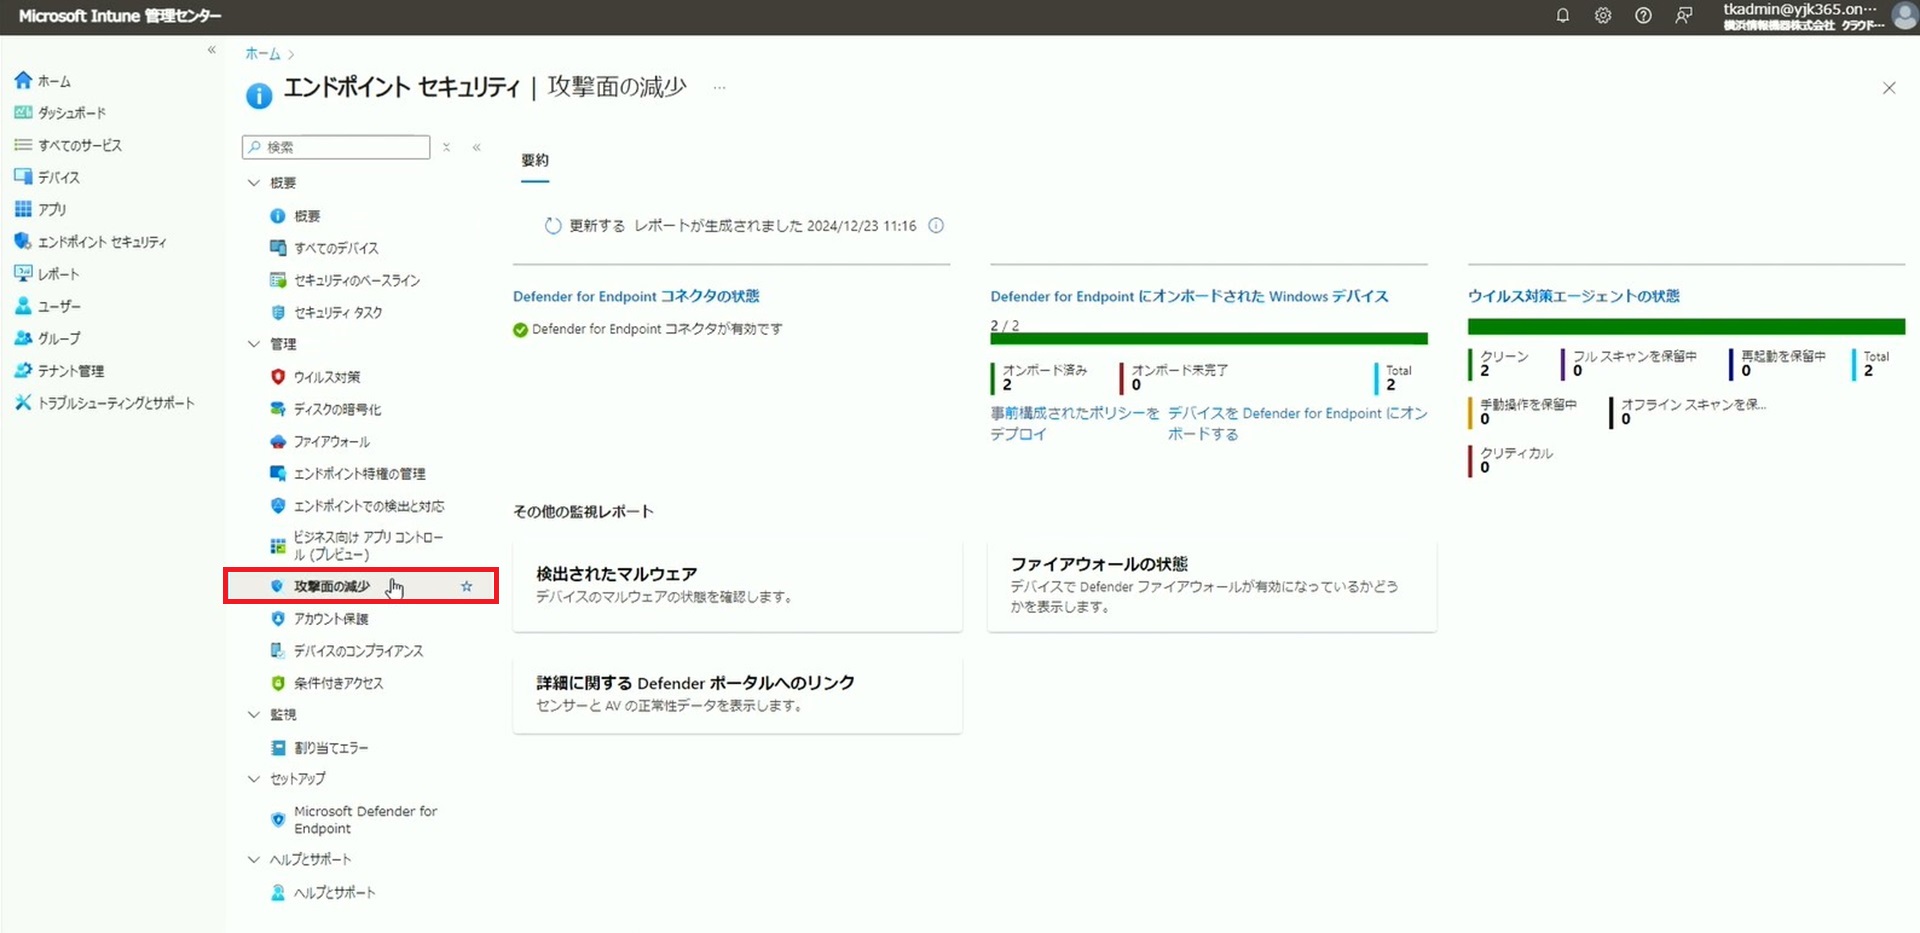This screenshot has width=1920, height=933.
Task: Open the onboarded Windows devices link
Action: coord(1189,296)
